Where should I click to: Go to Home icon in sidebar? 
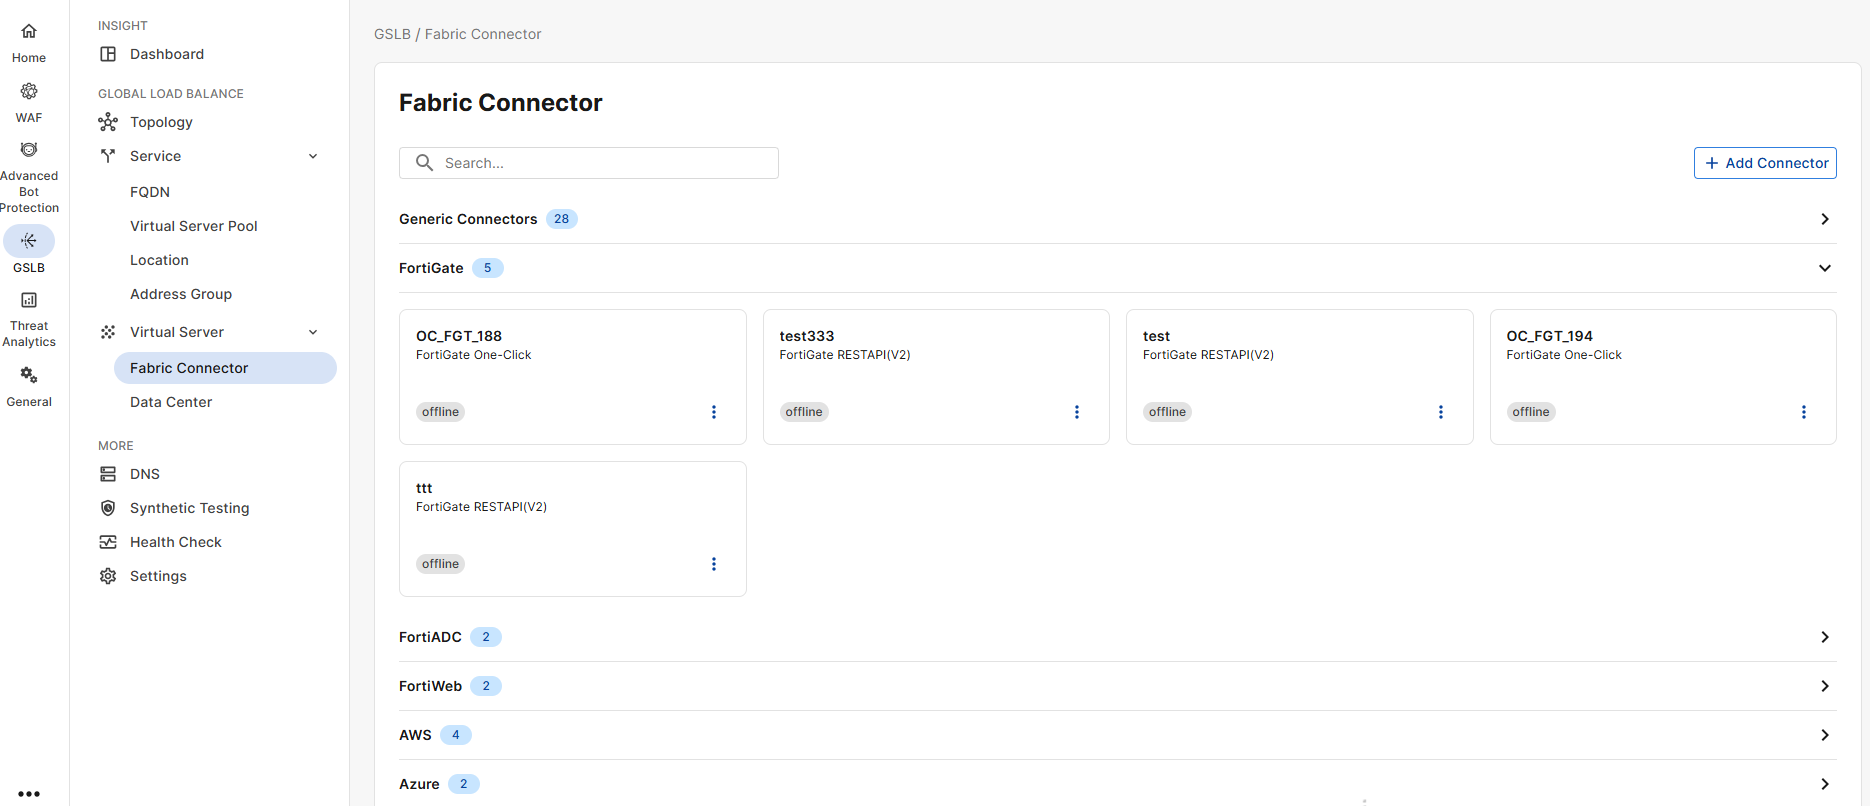pos(29,32)
